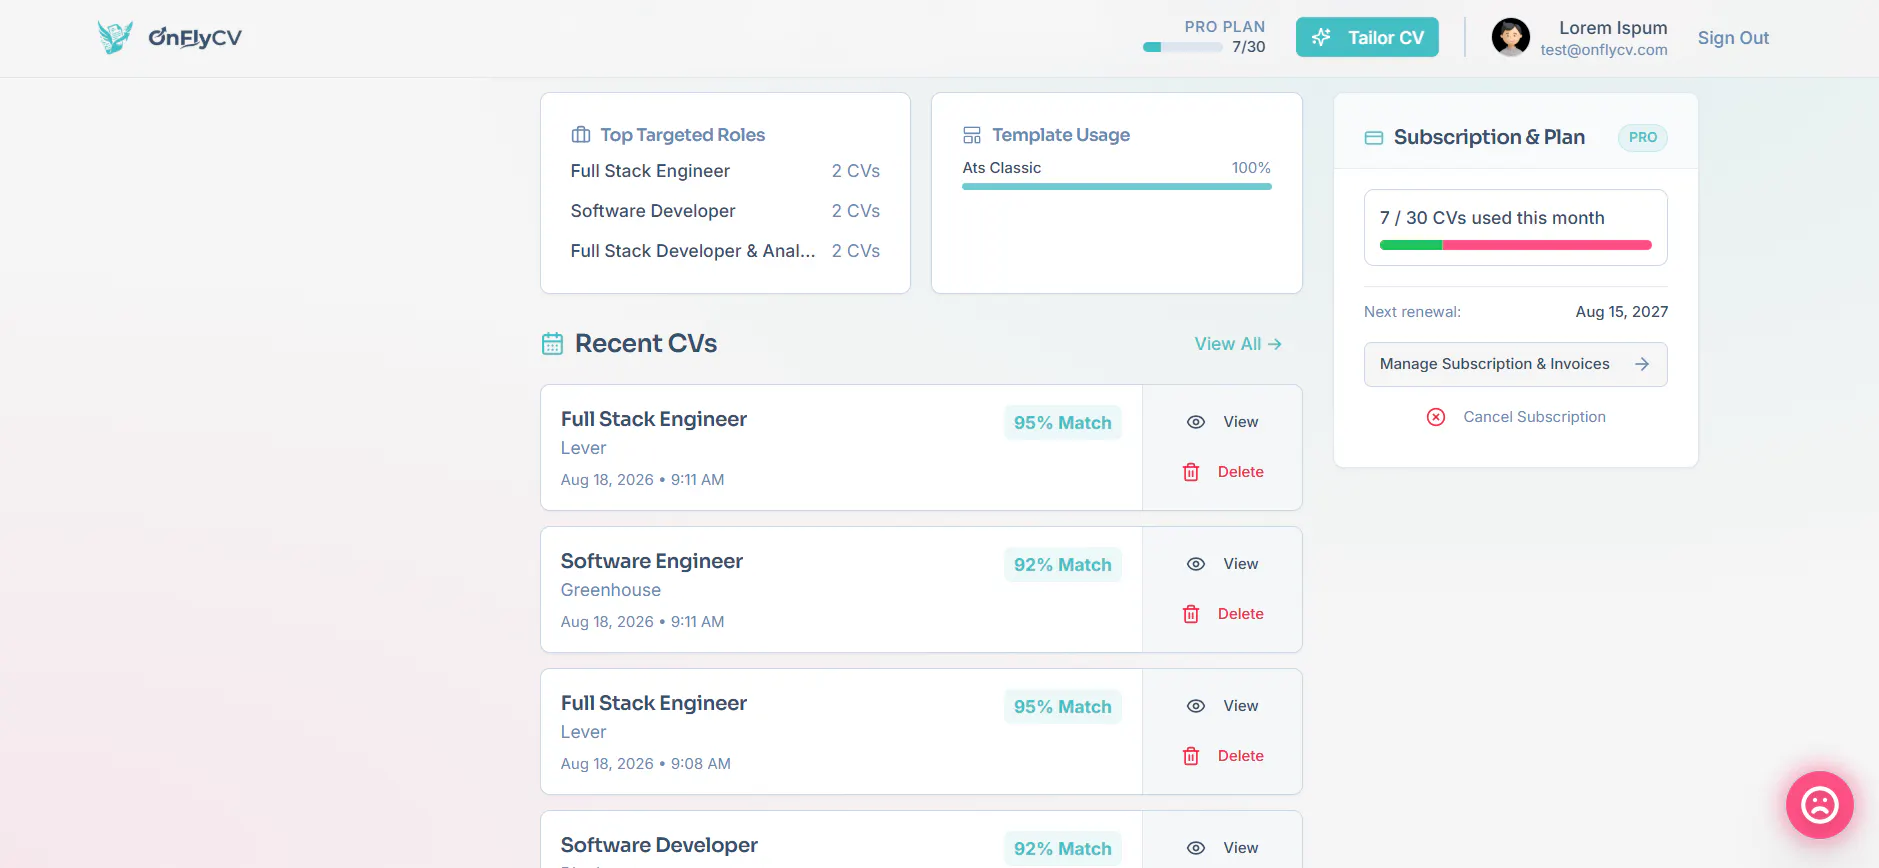The height and width of the screenshot is (868, 1879).
Task: Click the 95% Match badge on 9:11 AM CV
Action: click(1062, 423)
